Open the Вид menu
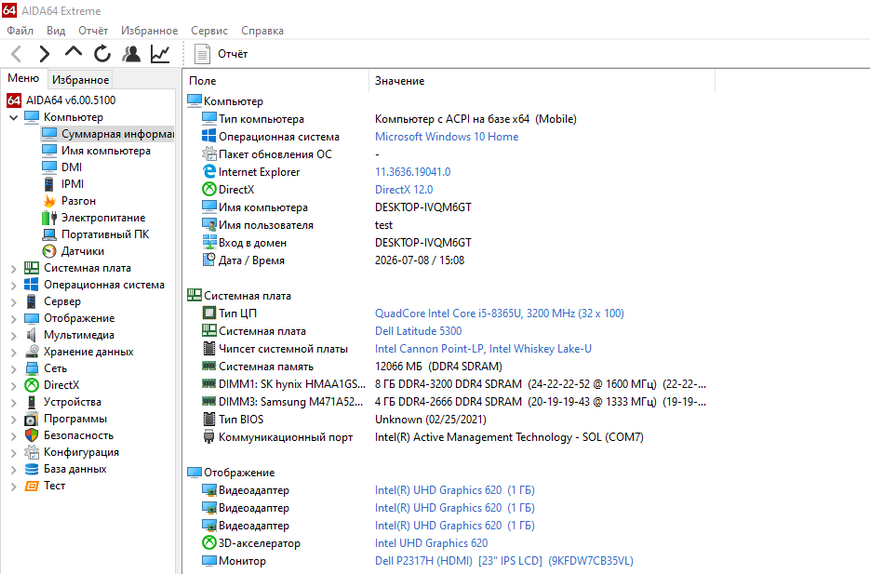This screenshot has width=870, height=574. pyautogui.click(x=55, y=31)
